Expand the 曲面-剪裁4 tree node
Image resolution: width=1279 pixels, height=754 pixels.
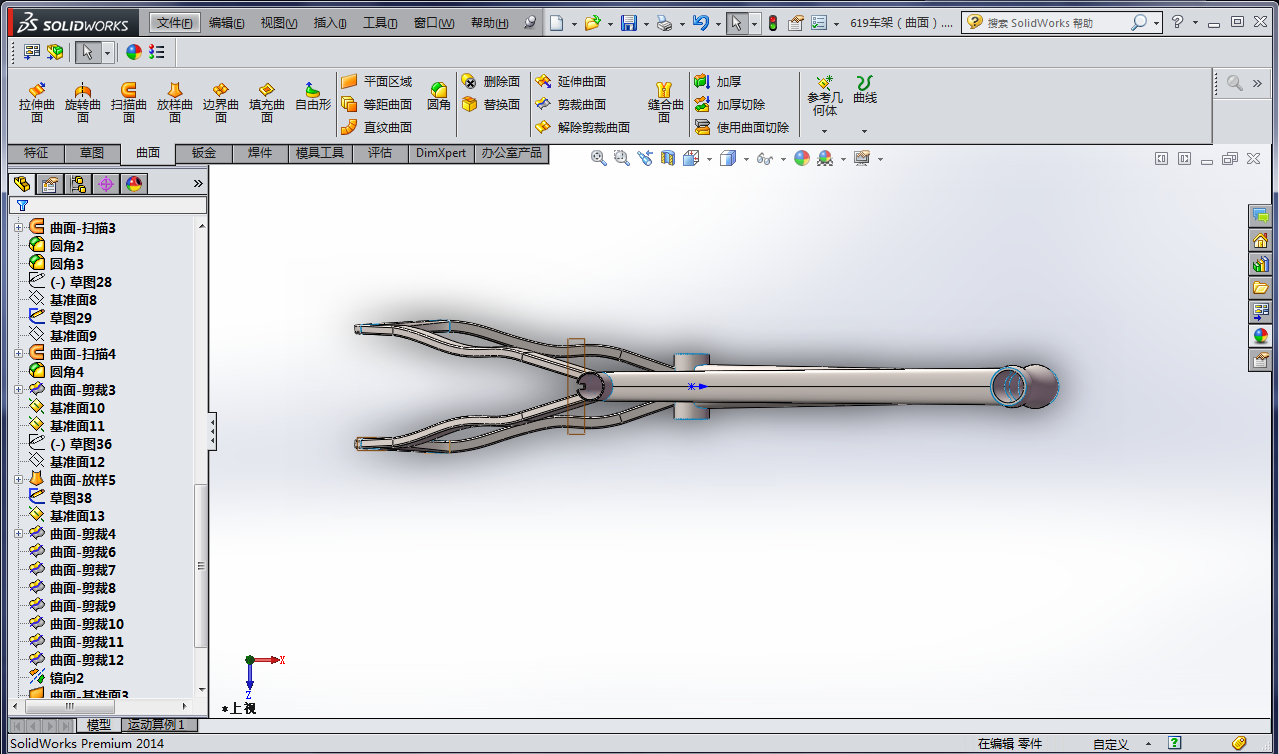(18, 534)
